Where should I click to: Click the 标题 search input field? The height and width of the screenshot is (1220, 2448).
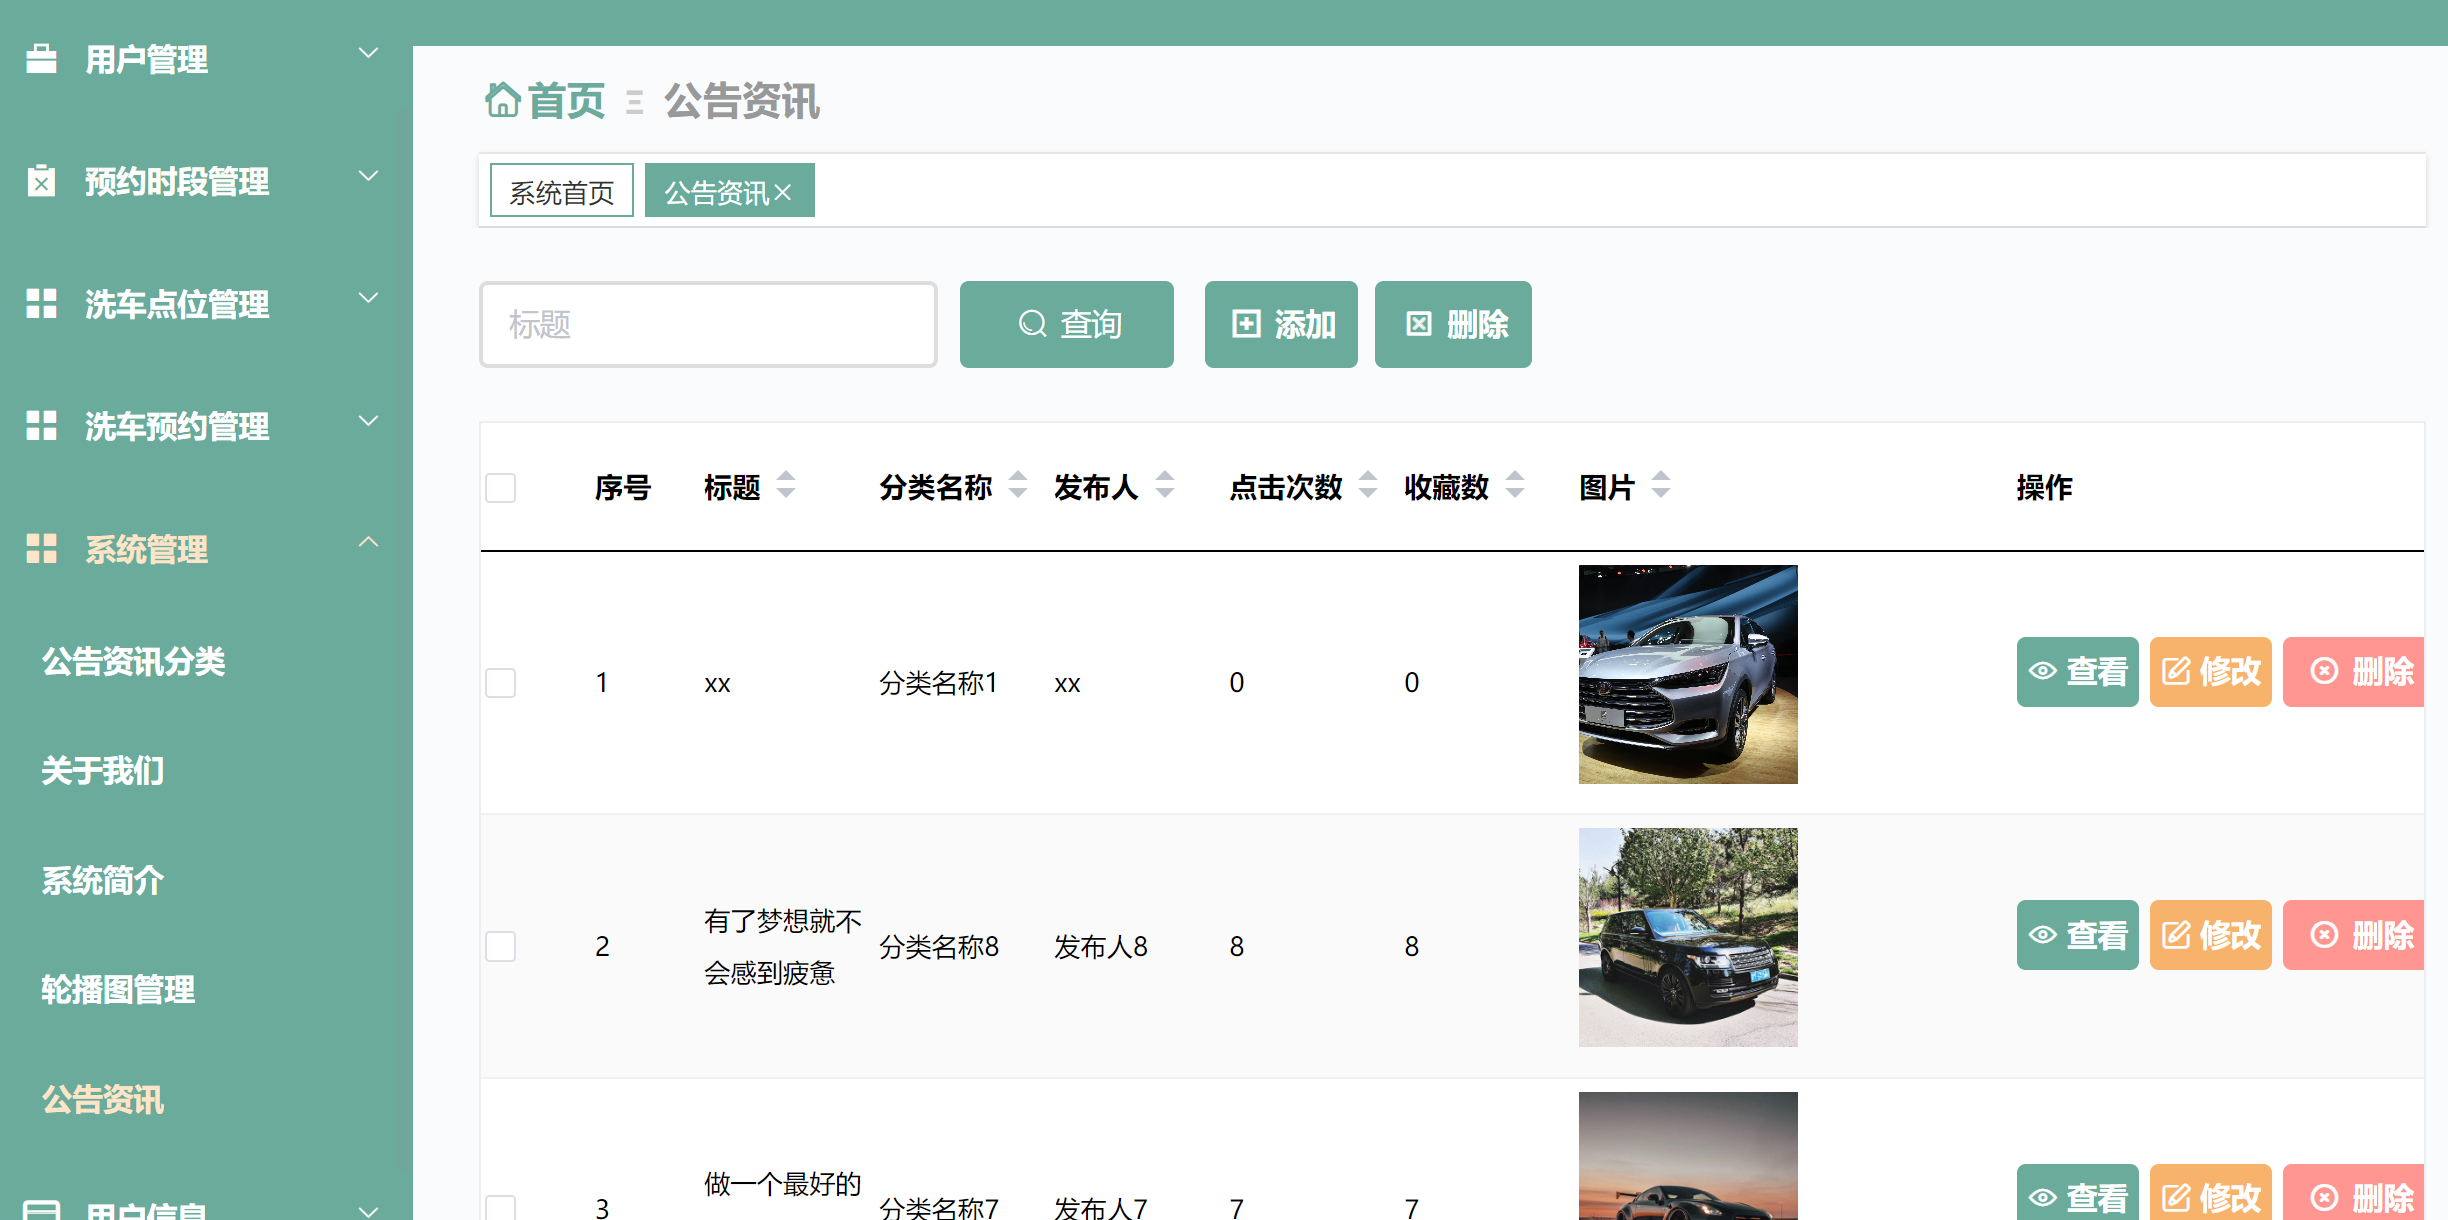coord(708,324)
